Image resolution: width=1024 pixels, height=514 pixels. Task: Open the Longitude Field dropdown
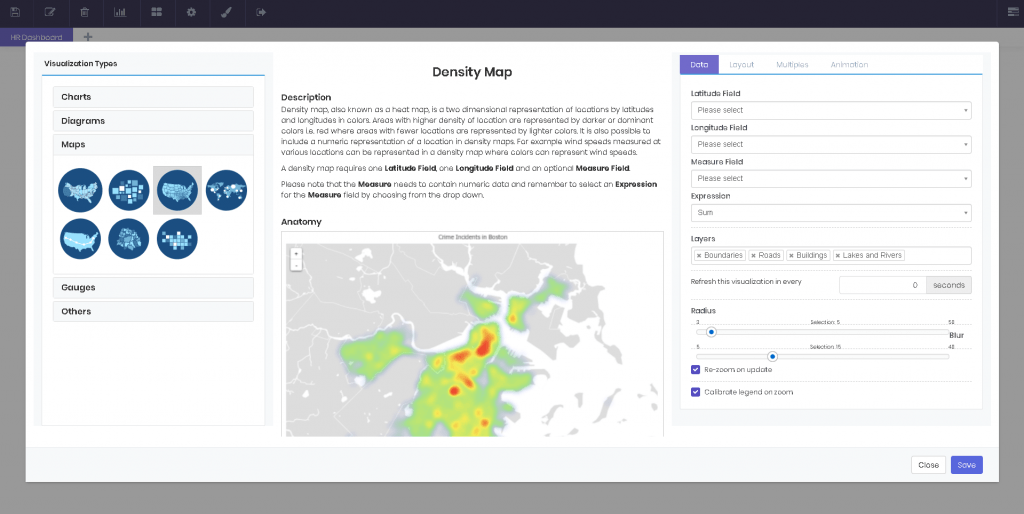[x=831, y=144]
